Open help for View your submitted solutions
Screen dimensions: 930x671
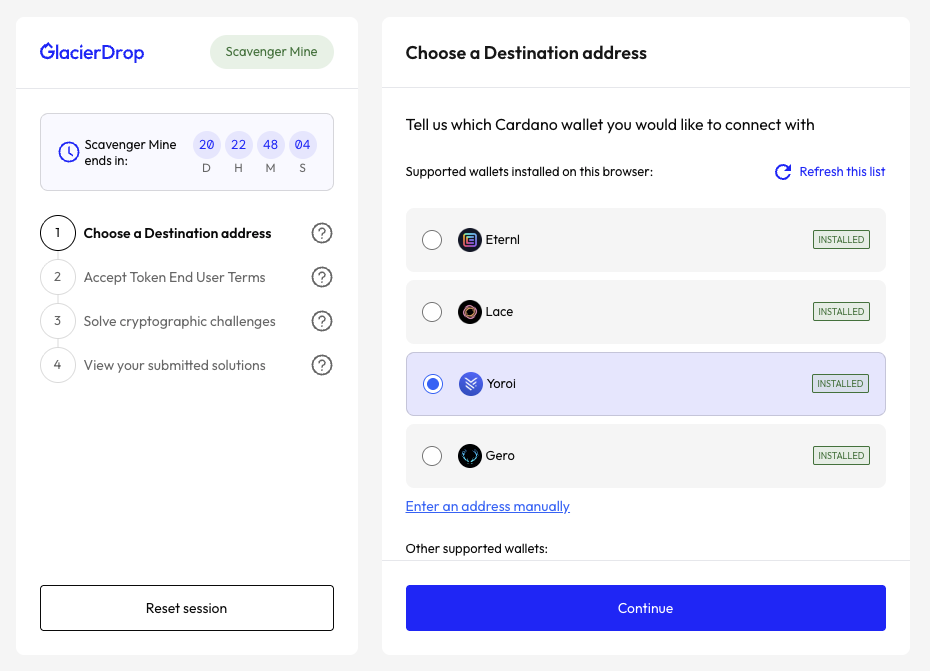(x=322, y=365)
